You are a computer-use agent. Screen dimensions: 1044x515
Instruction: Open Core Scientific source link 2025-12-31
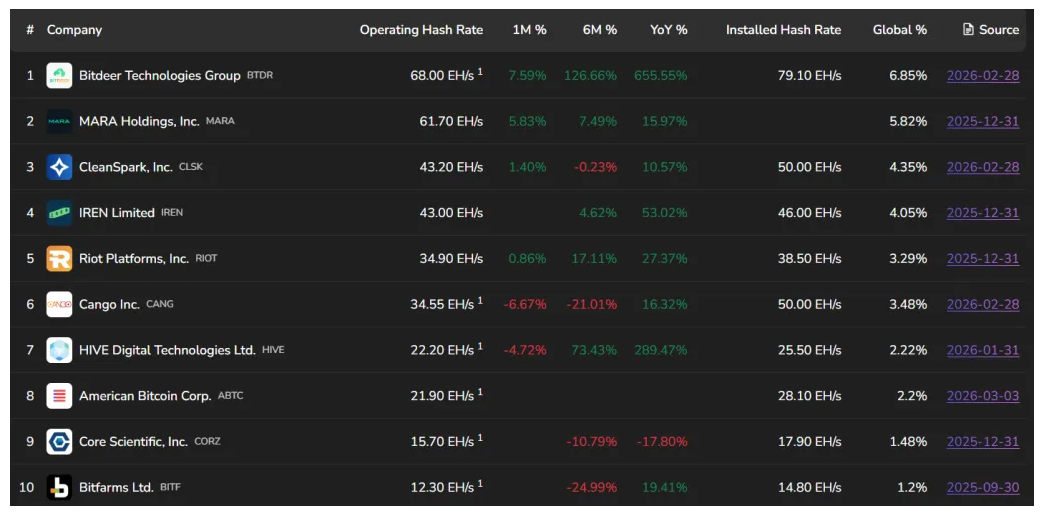pos(983,441)
